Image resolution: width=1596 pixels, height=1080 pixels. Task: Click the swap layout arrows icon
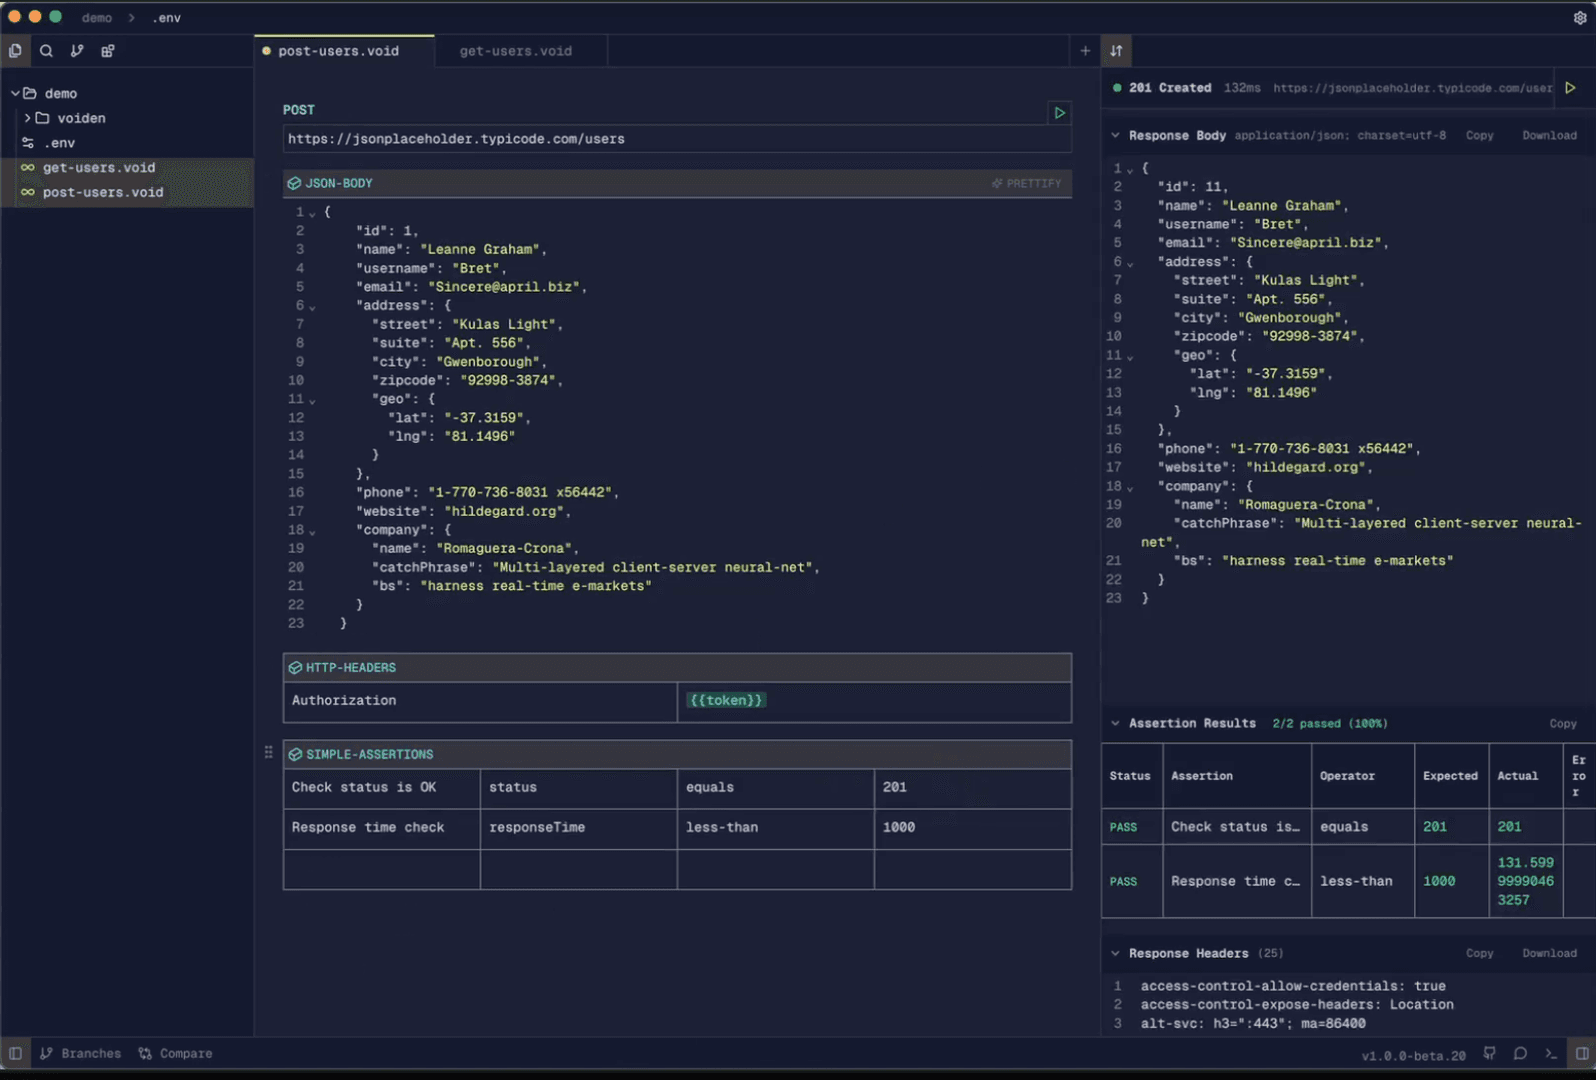click(x=1116, y=50)
